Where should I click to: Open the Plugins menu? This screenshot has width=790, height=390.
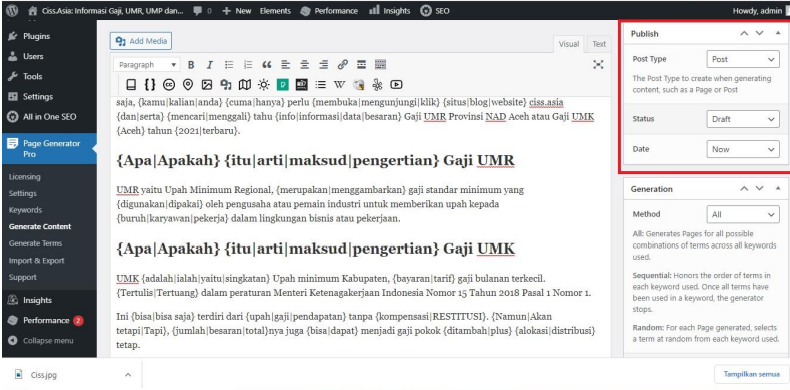tap(49, 36)
